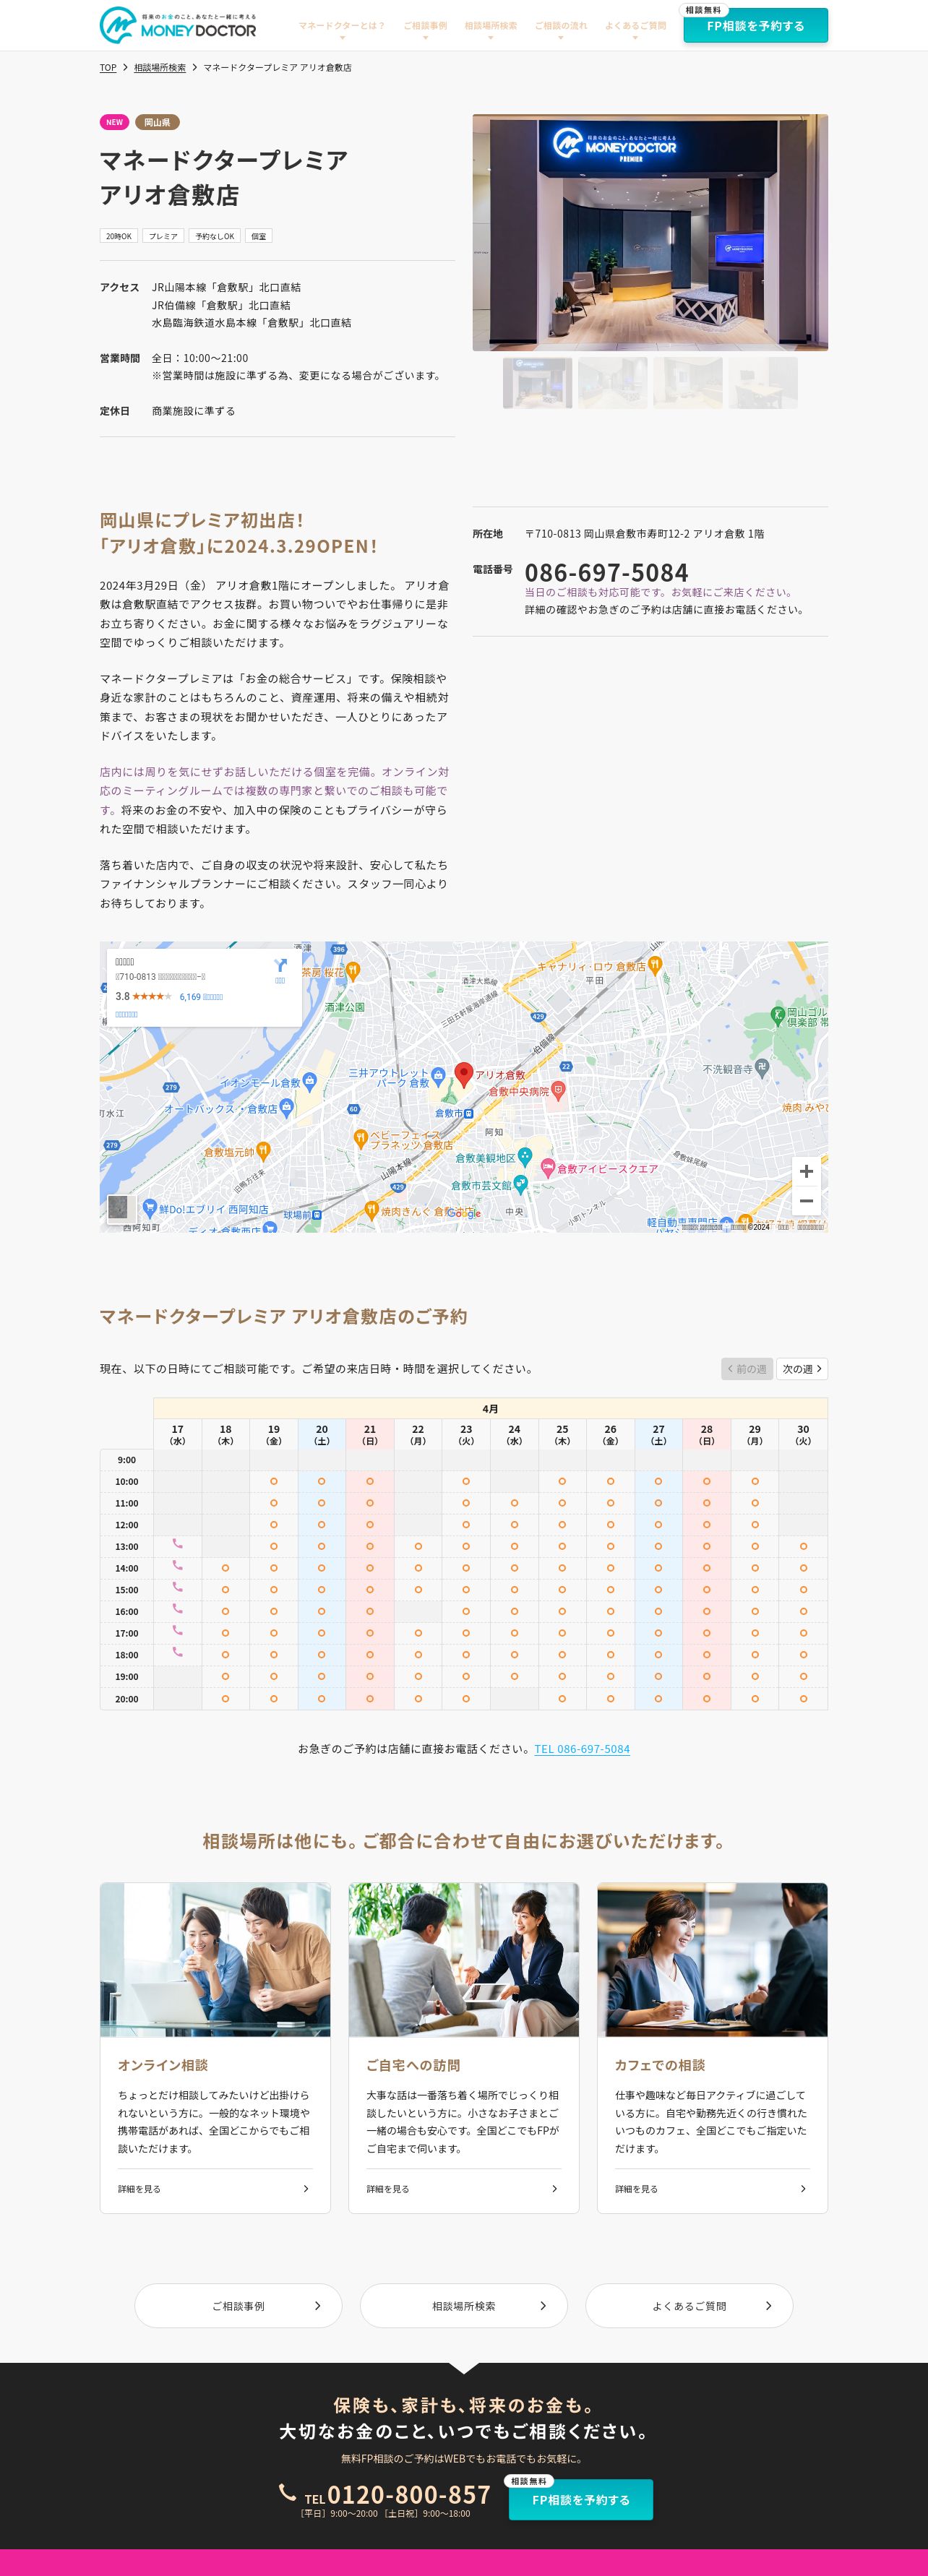Choose the 30 (火) 13:00 available slot

pos(803,1546)
